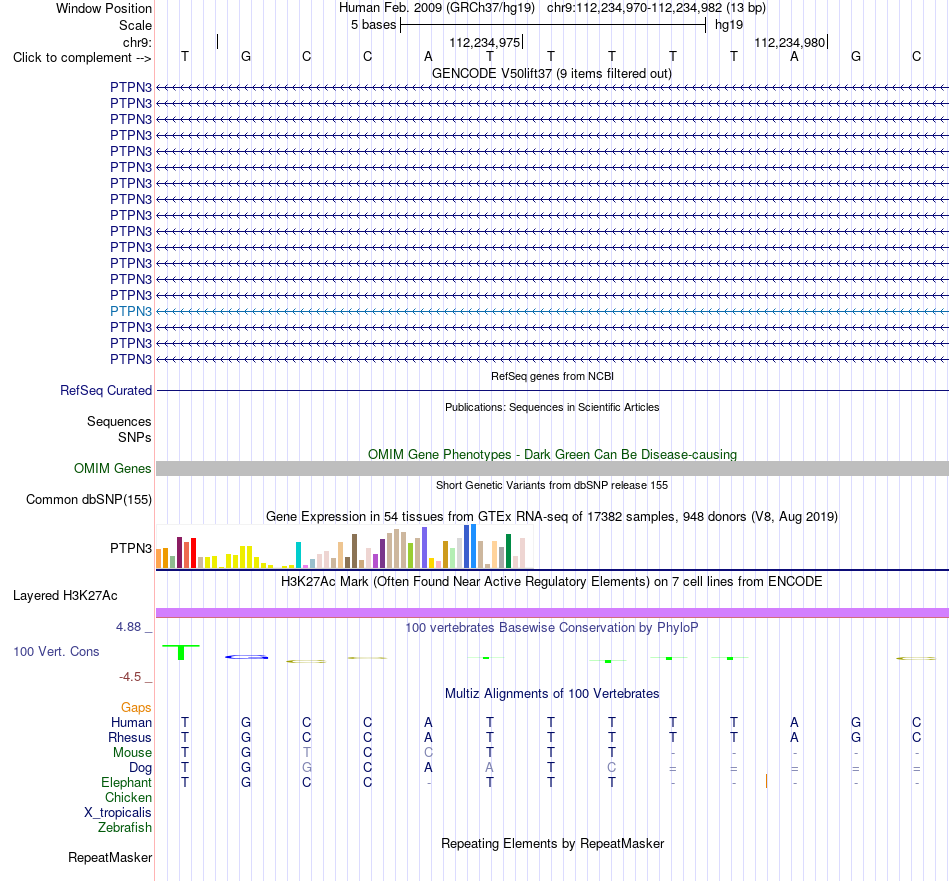Open 'Repeating Elements by RepeatMasker' title
The image size is (950, 881).
click(x=552, y=843)
